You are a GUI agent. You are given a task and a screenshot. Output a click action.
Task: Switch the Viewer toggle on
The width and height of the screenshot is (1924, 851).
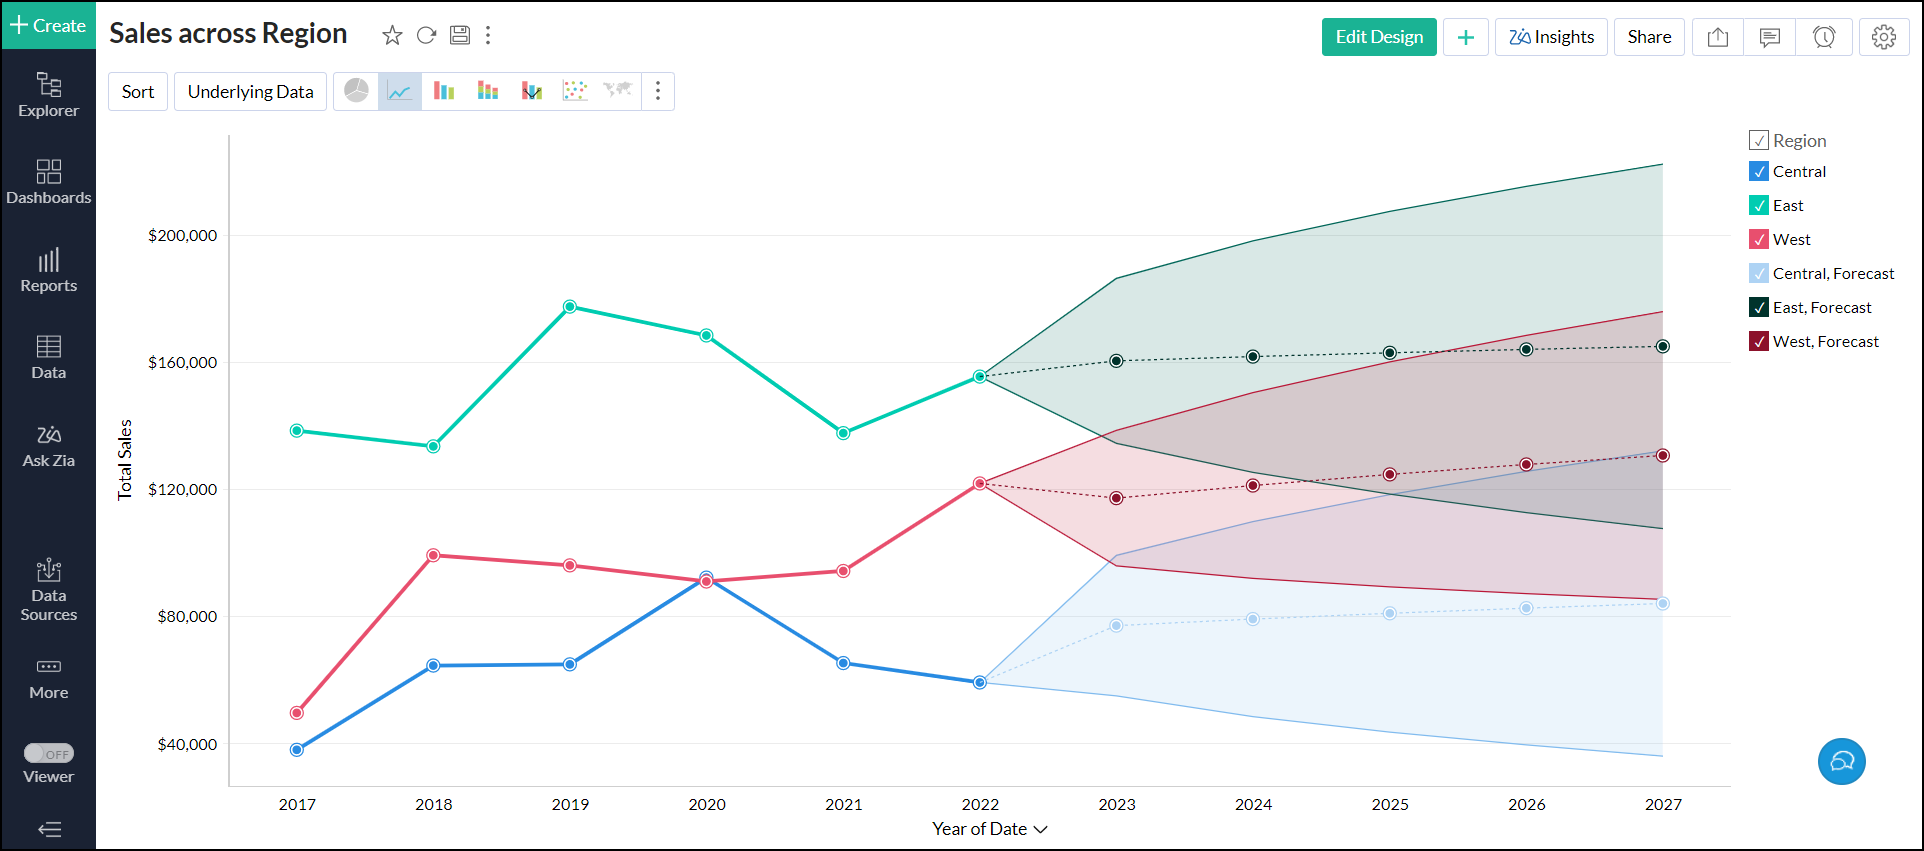coord(49,753)
